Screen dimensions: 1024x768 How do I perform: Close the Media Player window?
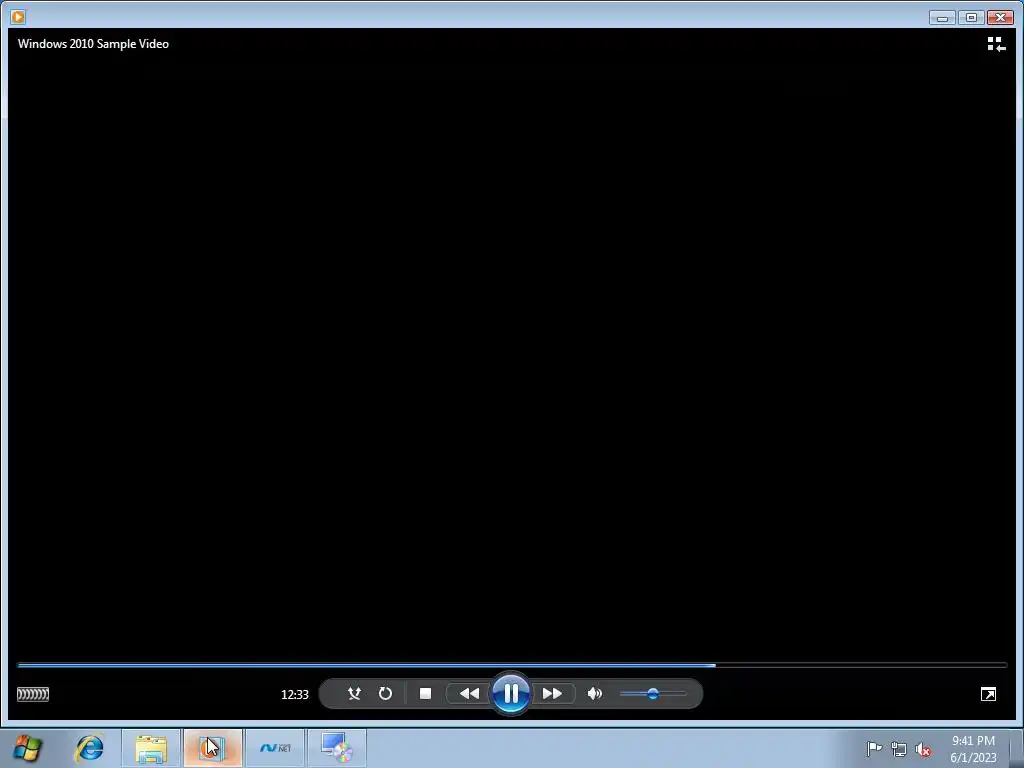click(x=1000, y=18)
